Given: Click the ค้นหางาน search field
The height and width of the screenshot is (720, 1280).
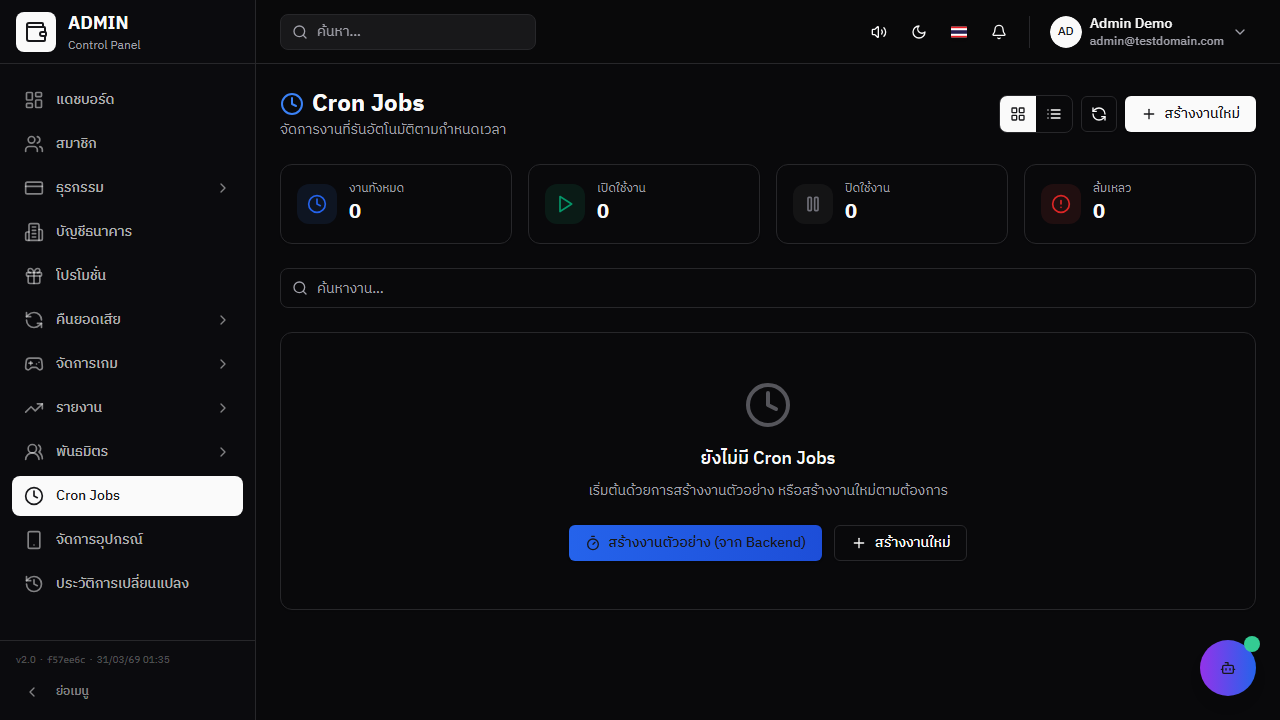Looking at the screenshot, I should pos(768,288).
